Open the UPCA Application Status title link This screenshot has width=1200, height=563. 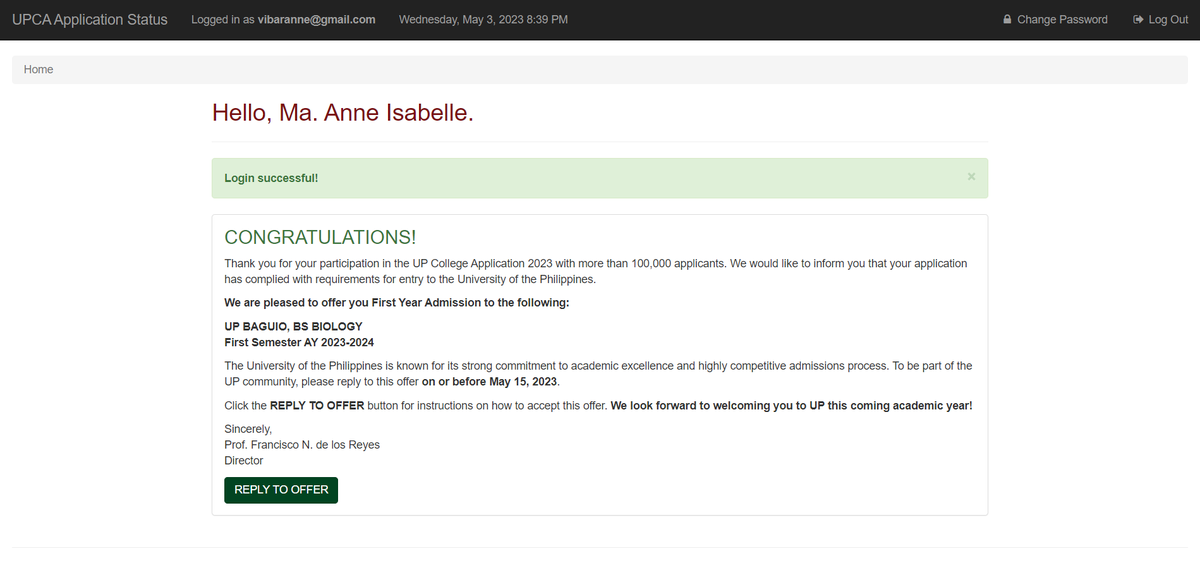(90, 20)
